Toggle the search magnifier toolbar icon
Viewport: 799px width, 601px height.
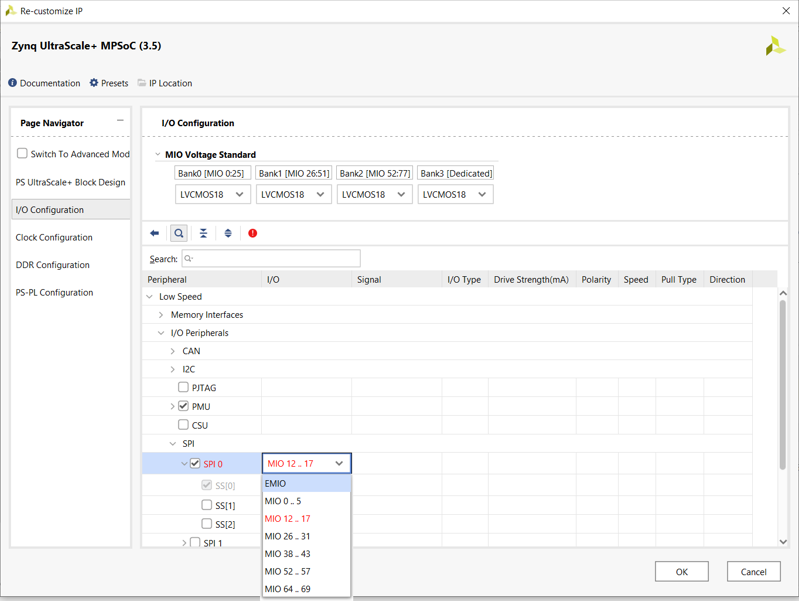point(179,233)
